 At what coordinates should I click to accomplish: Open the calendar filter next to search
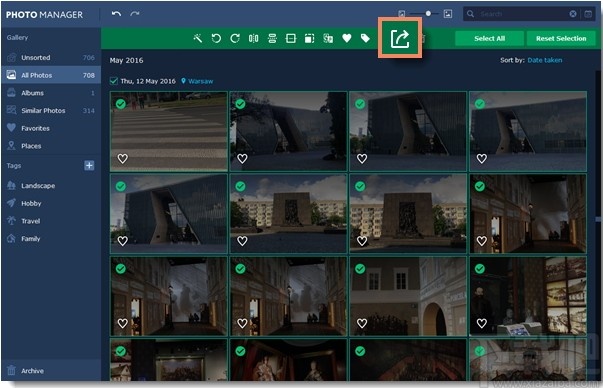tap(588, 14)
